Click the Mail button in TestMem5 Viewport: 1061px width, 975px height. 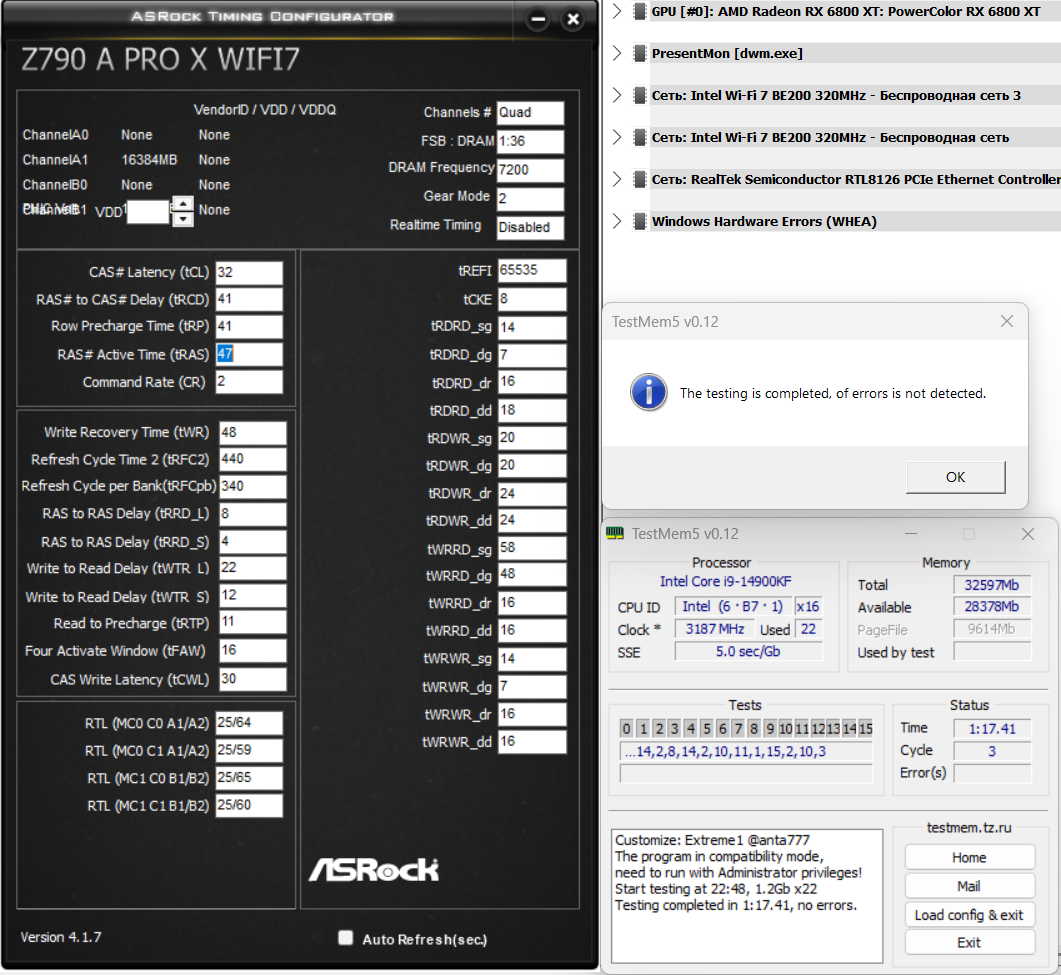point(969,886)
